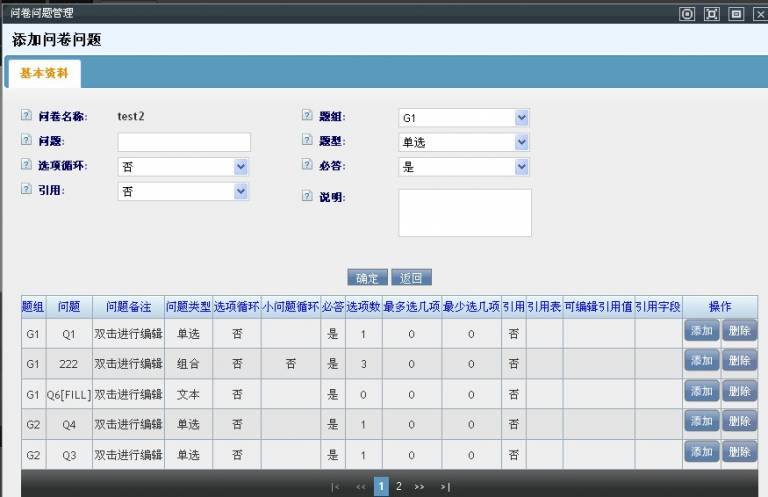Click the help icon next to 问题 field
Image resolution: width=768 pixels, height=497 pixels.
27,142
